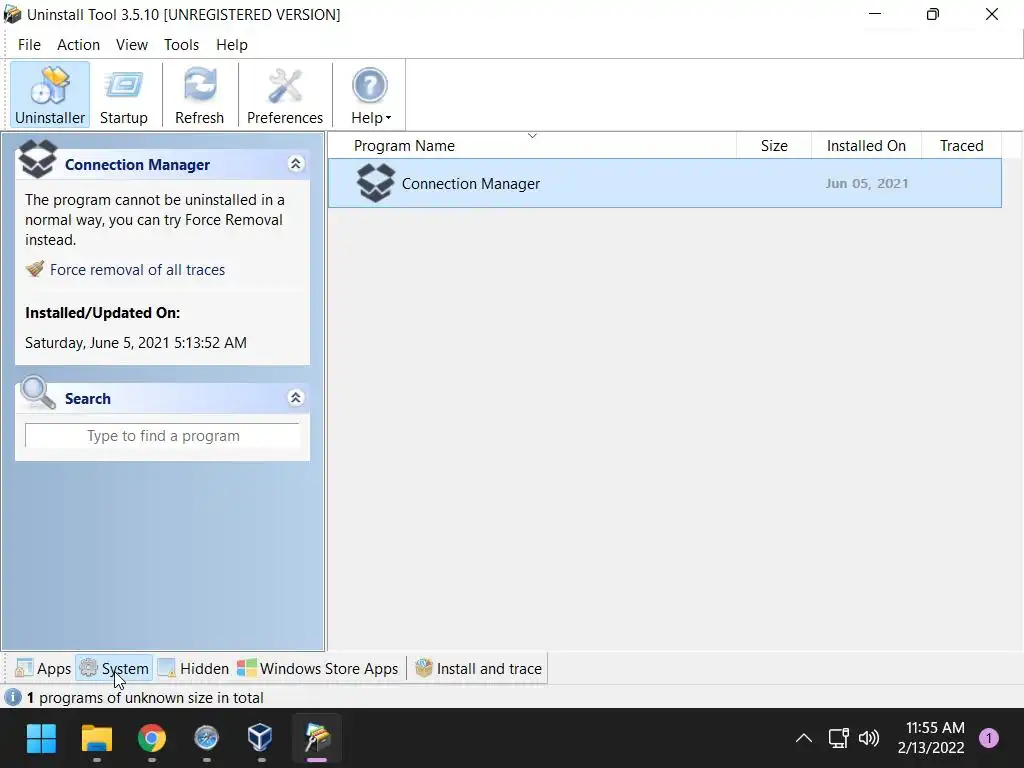Image resolution: width=1024 pixels, height=768 pixels.
Task: Open the Help dropdown in toolbar
Action: (x=370, y=95)
